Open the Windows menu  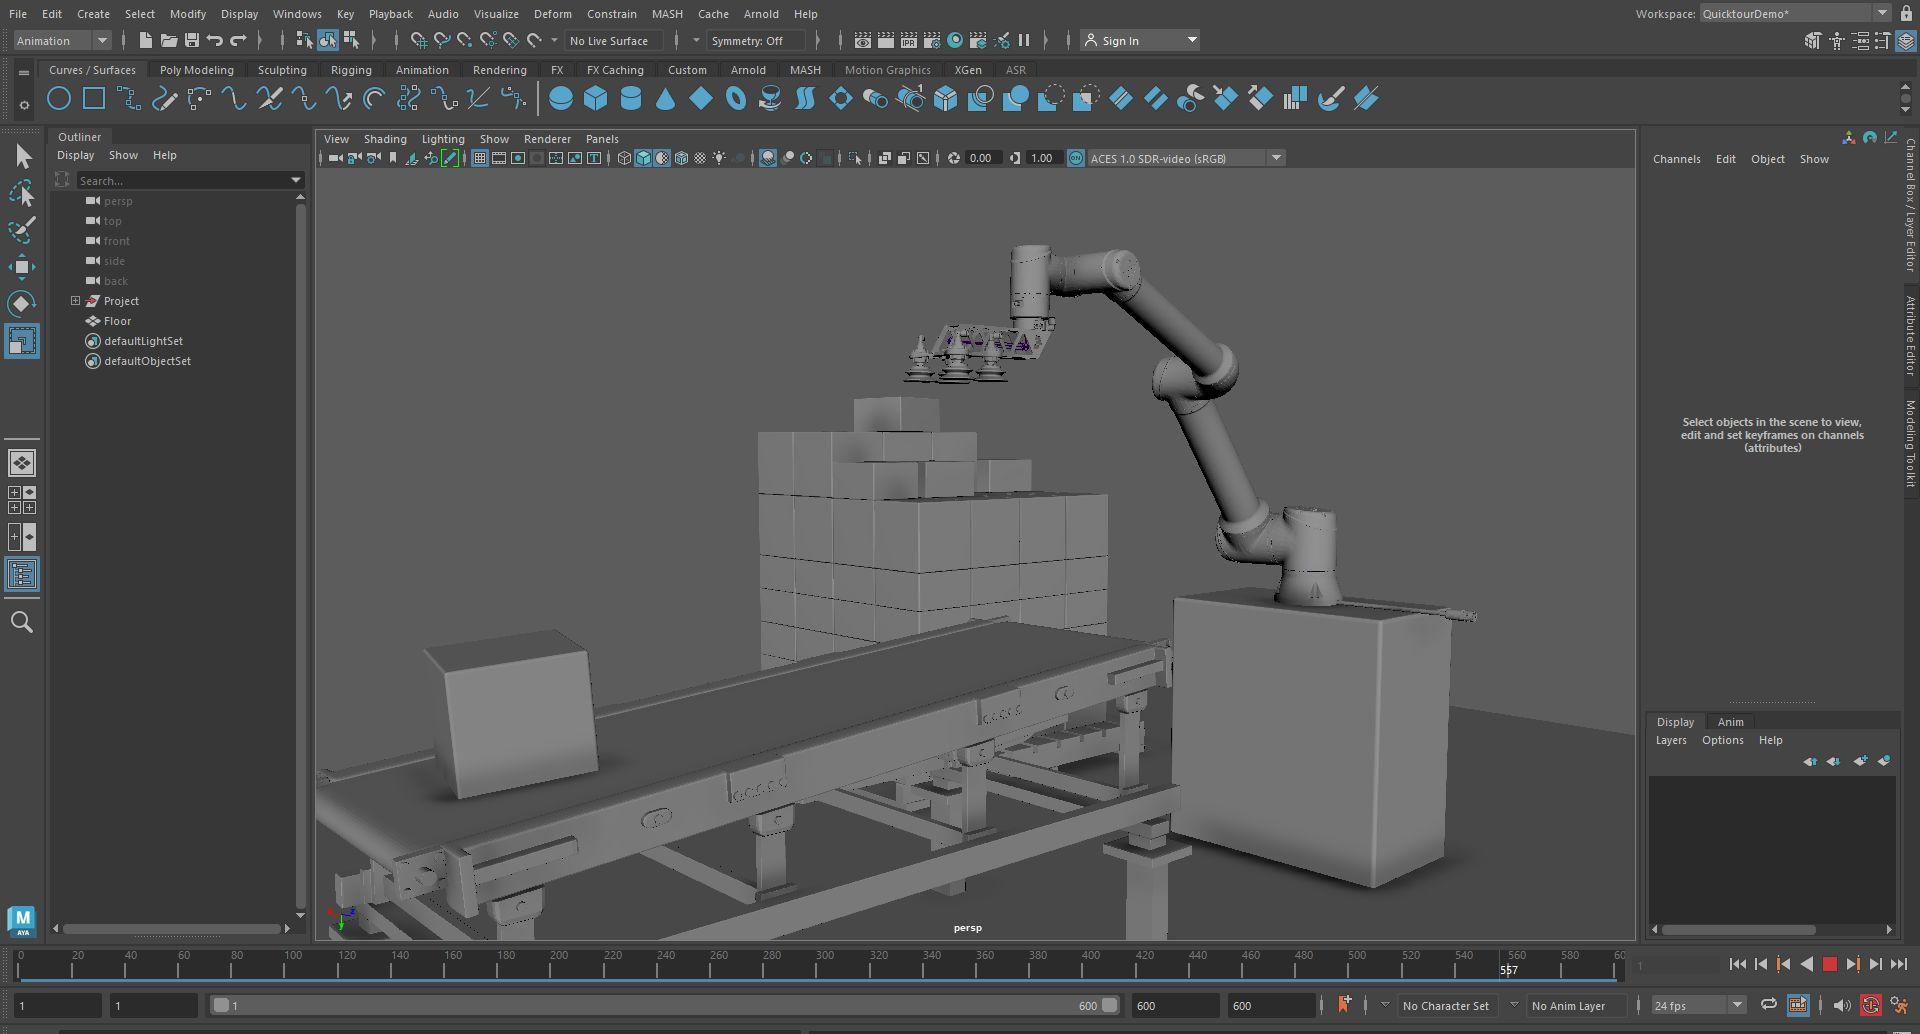297,14
